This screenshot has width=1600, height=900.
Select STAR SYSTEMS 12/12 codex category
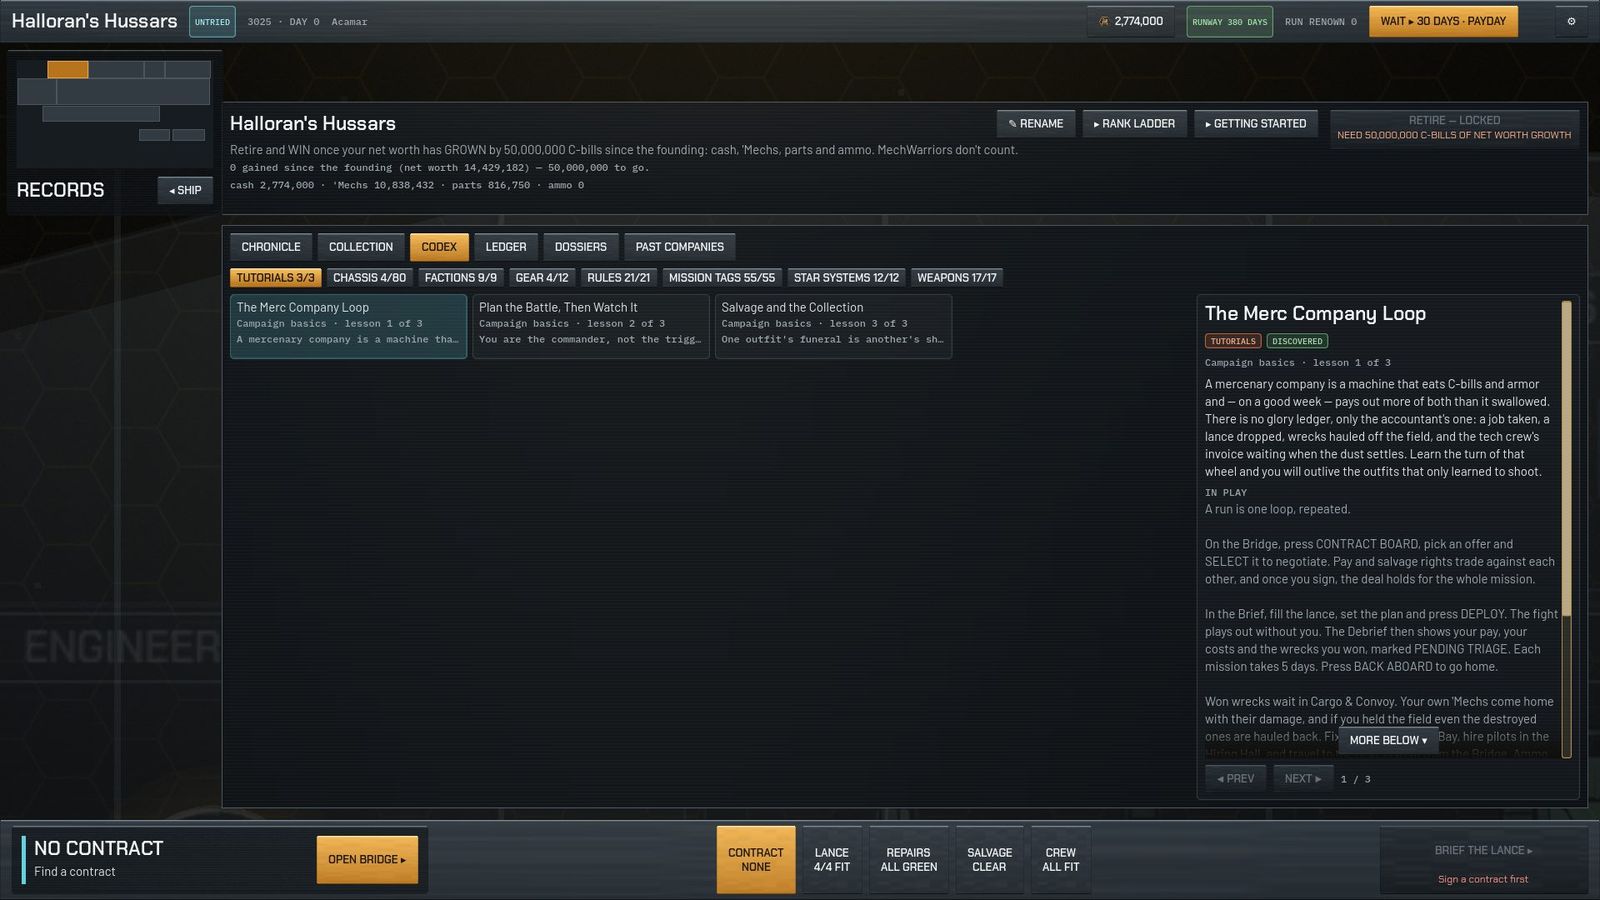coord(846,278)
